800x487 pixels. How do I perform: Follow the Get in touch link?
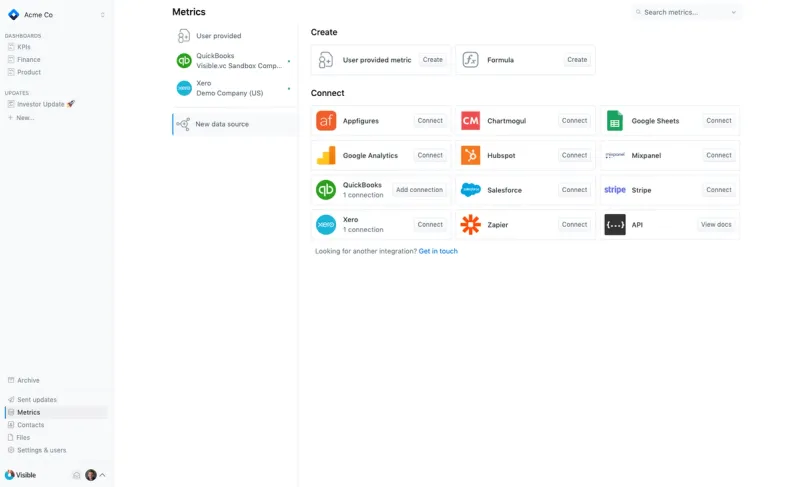[438, 251]
